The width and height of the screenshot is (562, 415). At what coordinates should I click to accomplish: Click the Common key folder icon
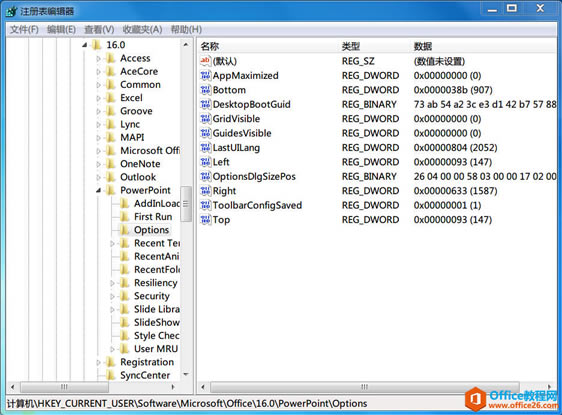111,85
